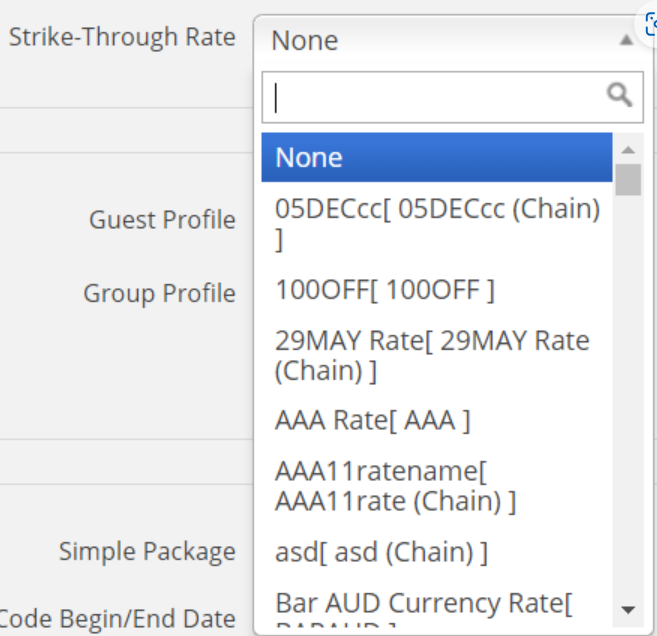Click the dropdown search input field
The height and width of the screenshot is (636, 657).
coord(453,97)
